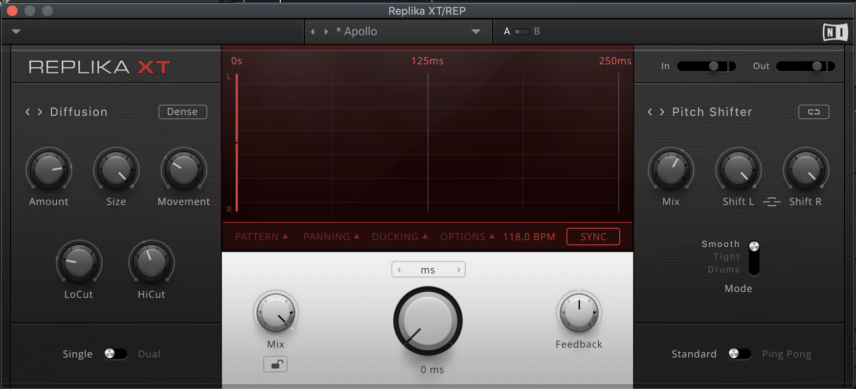Close the Replika XT window

coord(12,11)
